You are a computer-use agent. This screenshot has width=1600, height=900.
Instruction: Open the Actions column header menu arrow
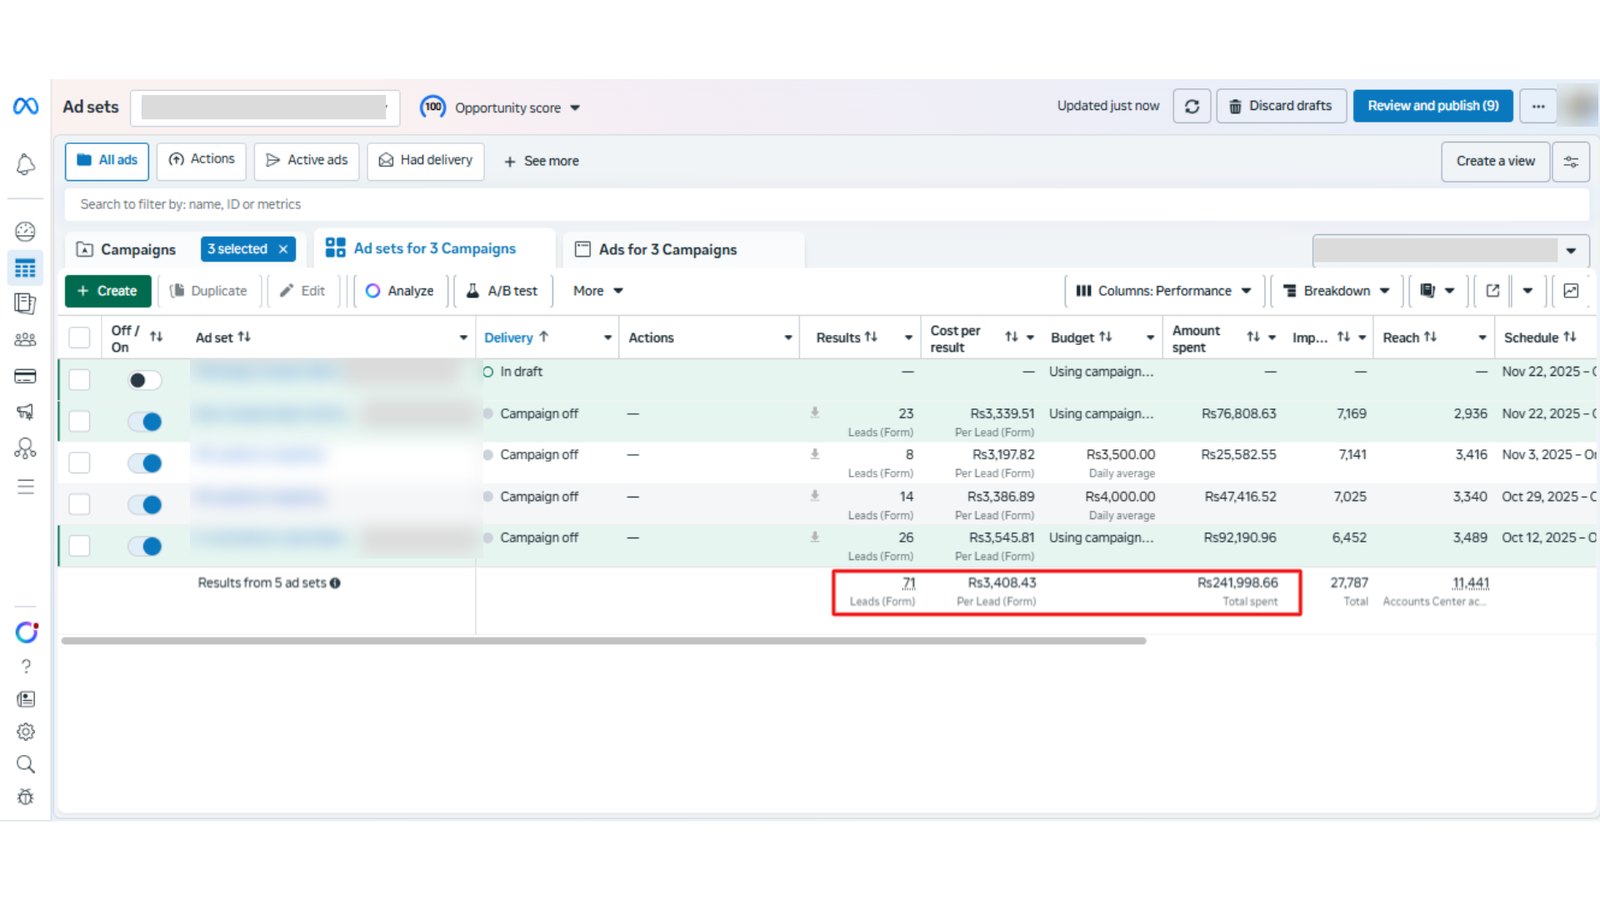(x=788, y=338)
